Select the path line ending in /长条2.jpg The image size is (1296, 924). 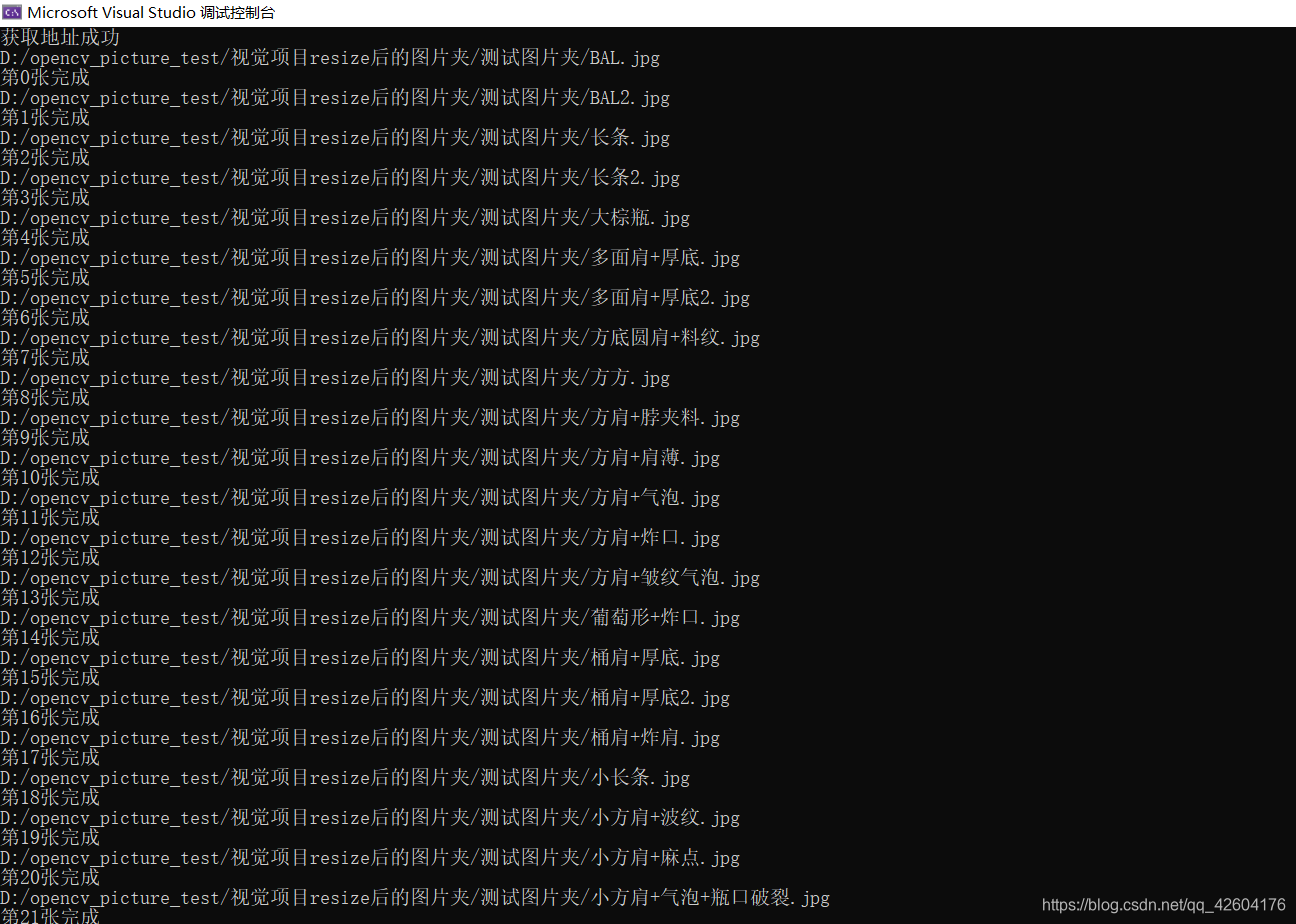[340, 178]
